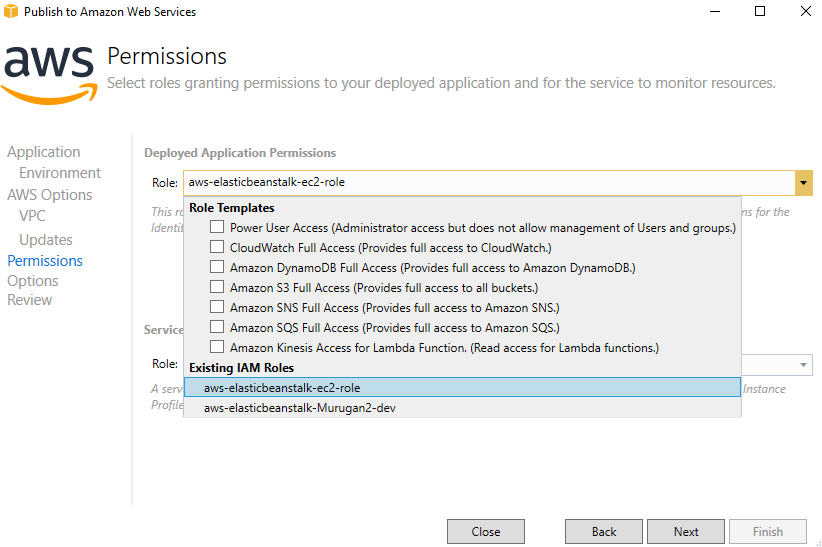Check the Amazon SQS Full Access template
Image resolution: width=822 pixels, height=547 pixels.
click(217, 327)
